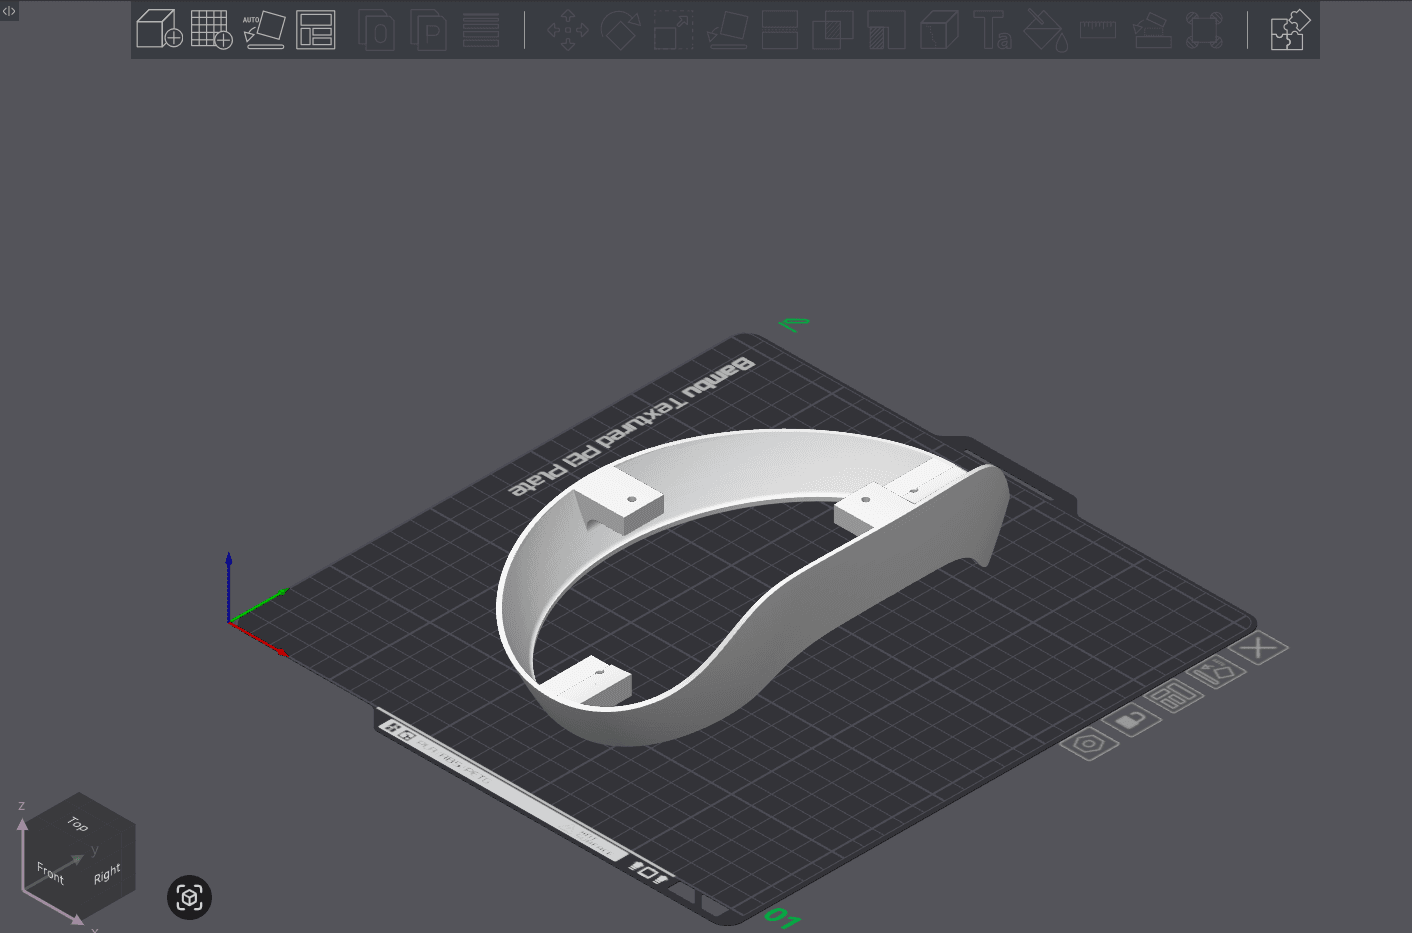1412x933 pixels.
Task: Run auto-orient on the model
Action: [x=264, y=29]
